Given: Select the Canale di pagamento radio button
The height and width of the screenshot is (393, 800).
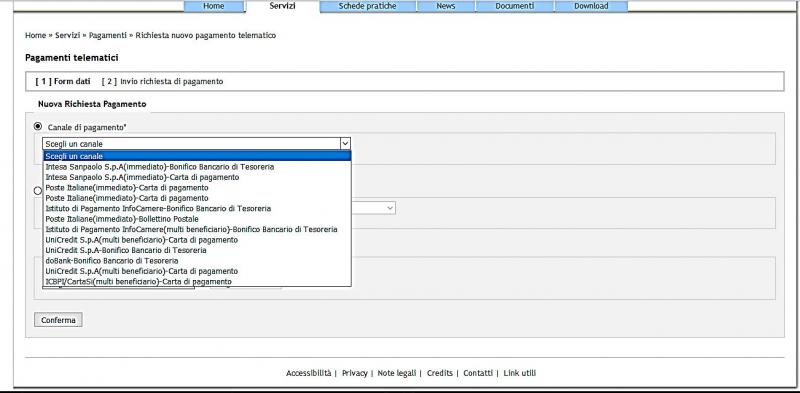Looking at the screenshot, I should pos(38,126).
